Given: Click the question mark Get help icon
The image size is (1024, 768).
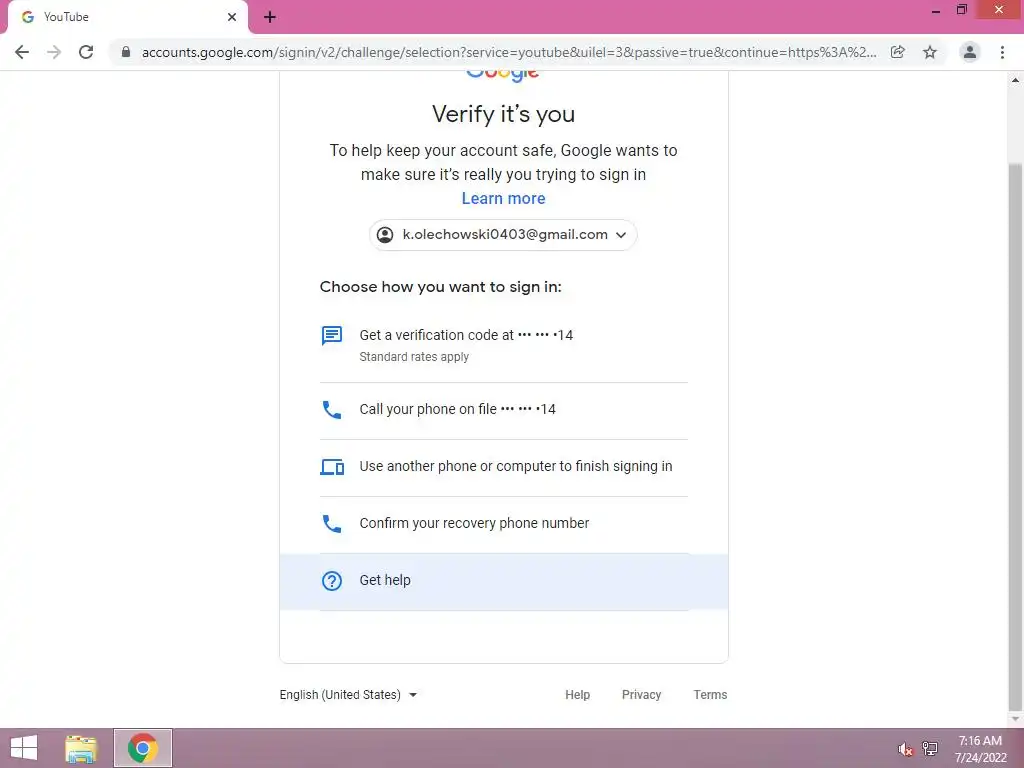Looking at the screenshot, I should [x=332, y=581].
